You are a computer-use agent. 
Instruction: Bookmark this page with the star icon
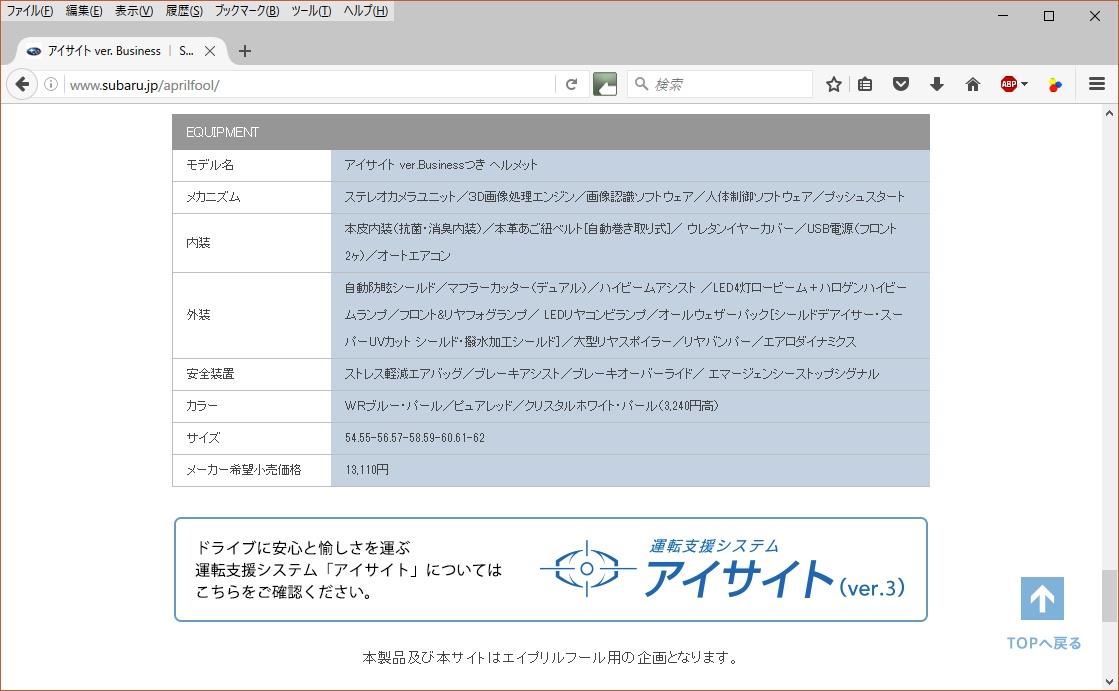[834, 84]
